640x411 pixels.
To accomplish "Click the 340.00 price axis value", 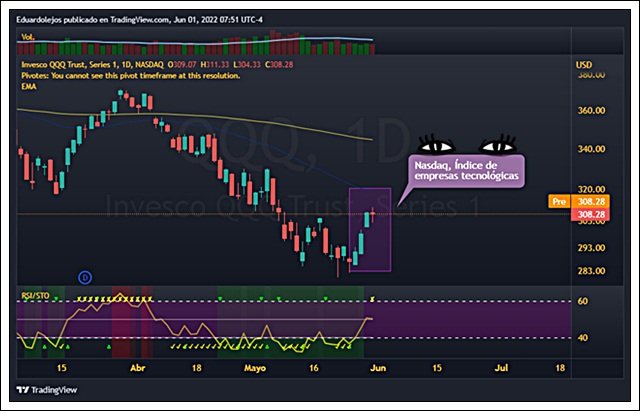I will click(591, 149).
